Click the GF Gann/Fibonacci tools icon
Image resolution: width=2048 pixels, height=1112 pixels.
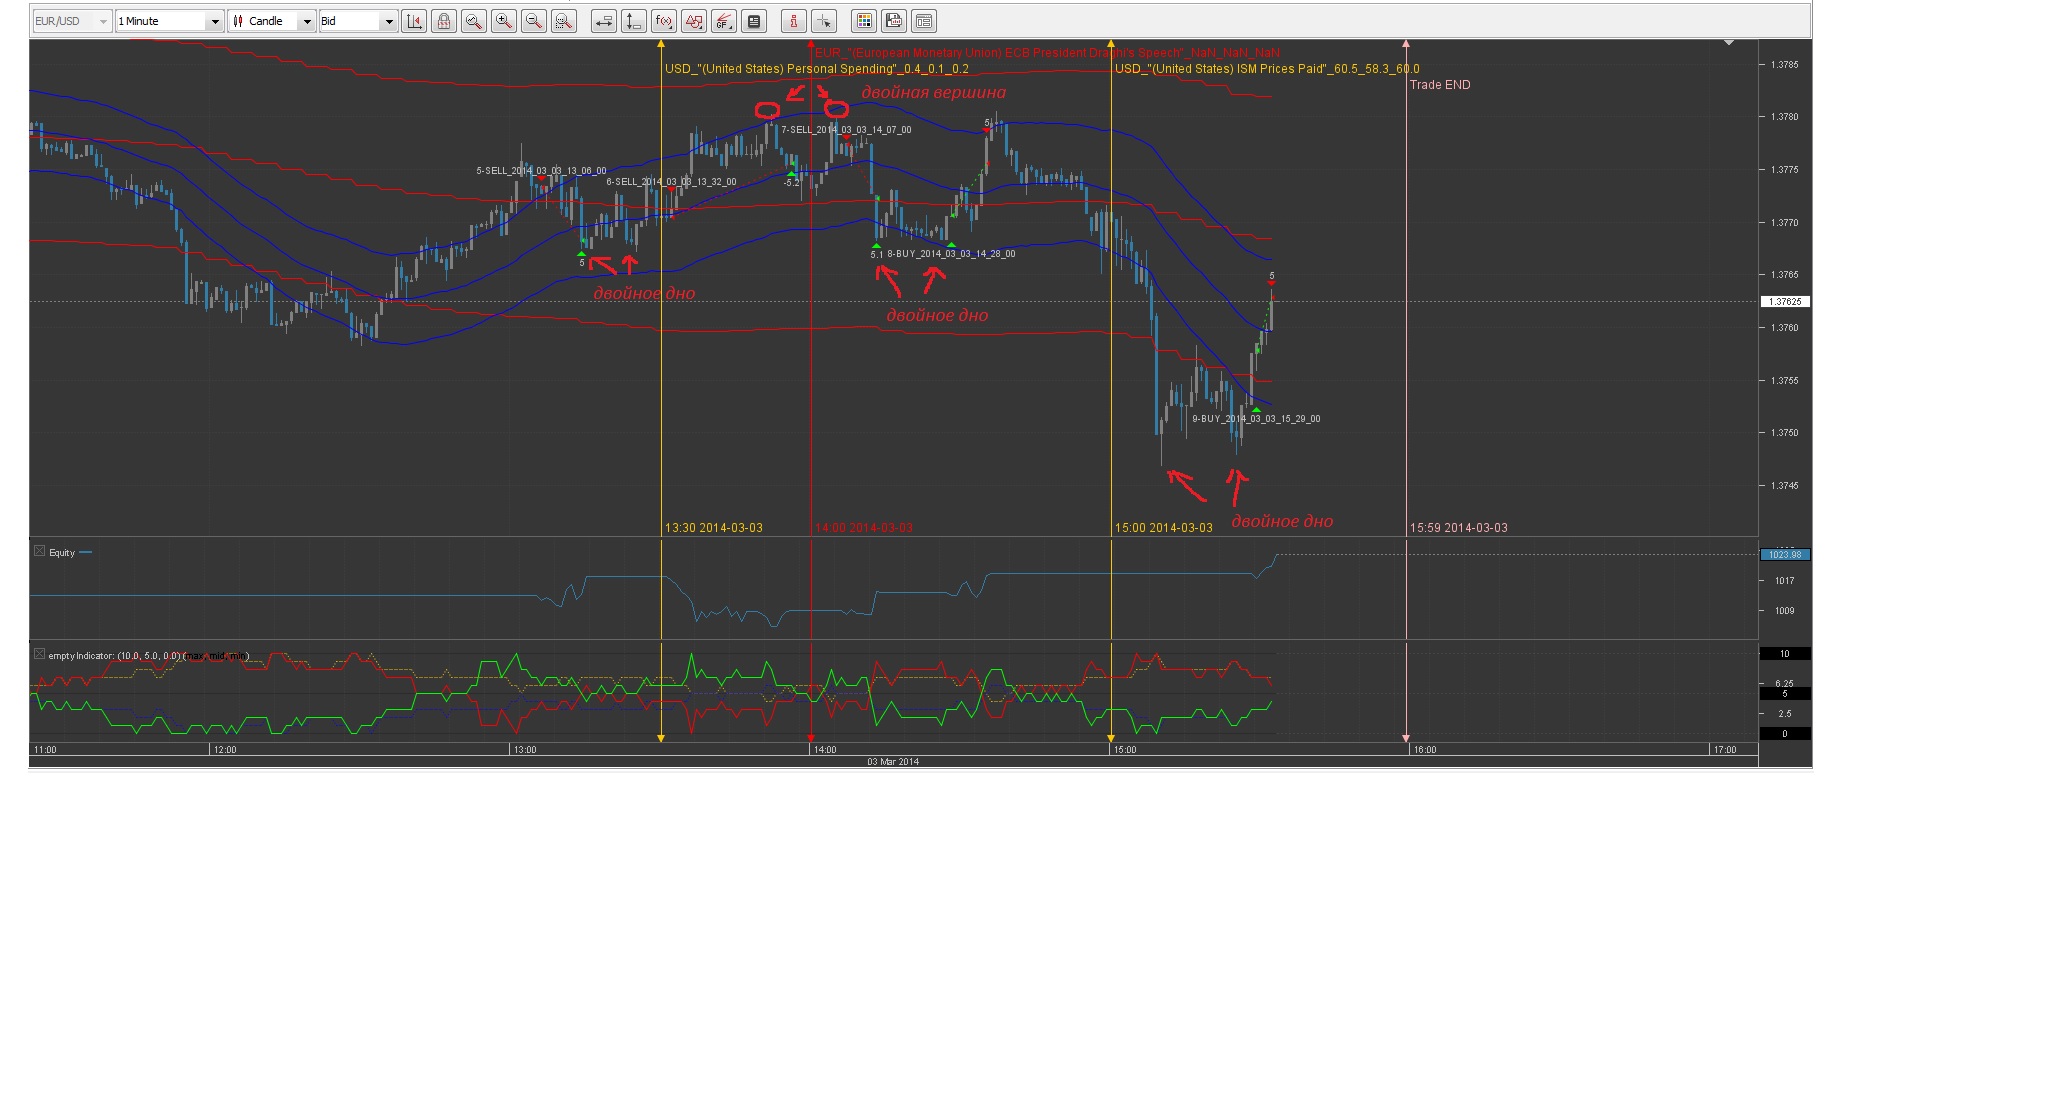point(724,21)
